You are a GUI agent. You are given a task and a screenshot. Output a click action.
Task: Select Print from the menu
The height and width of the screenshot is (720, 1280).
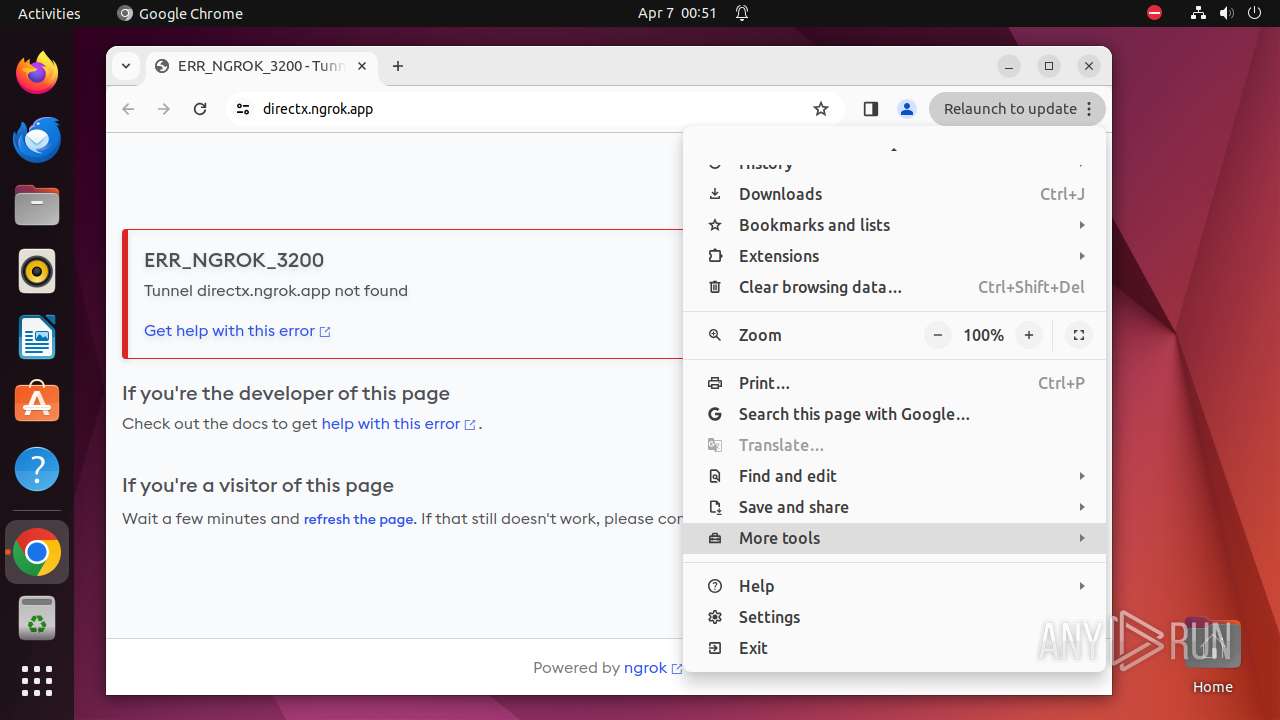(895, 383)
